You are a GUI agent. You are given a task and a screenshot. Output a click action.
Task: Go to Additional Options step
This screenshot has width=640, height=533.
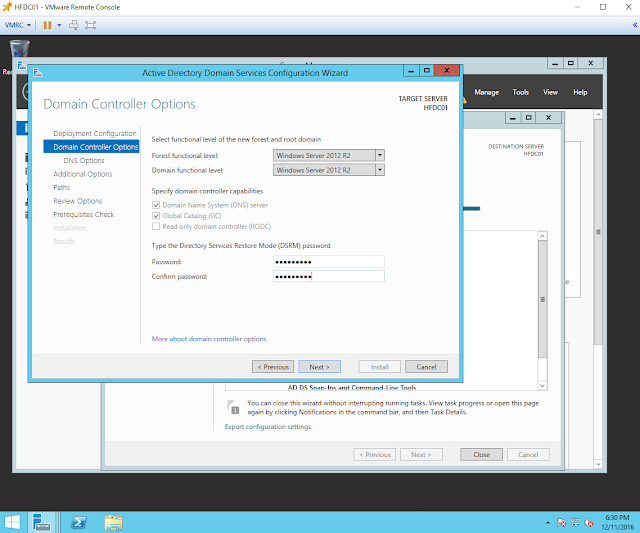coord(82,174)
